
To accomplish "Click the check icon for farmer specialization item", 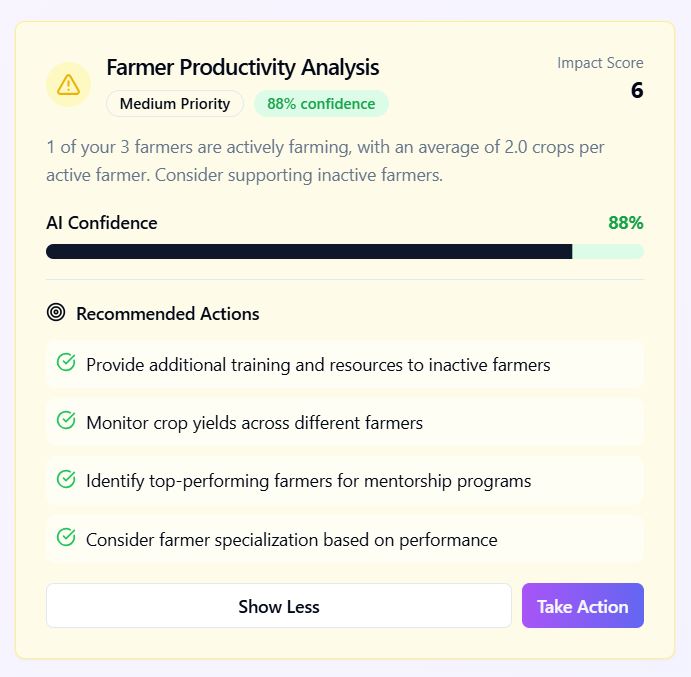I will pos(66,538).
